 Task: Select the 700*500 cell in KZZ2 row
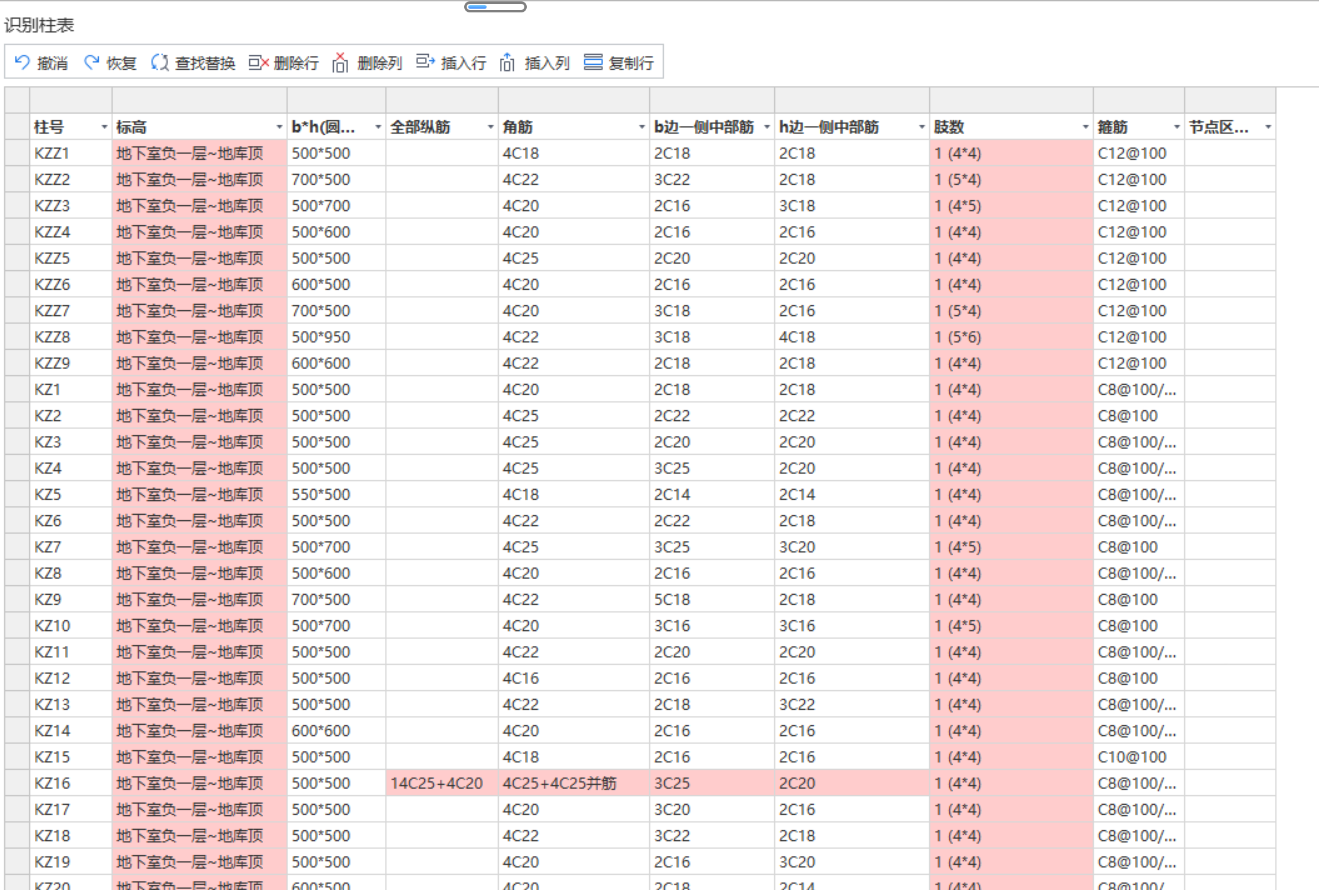click(x=337, y=180)
